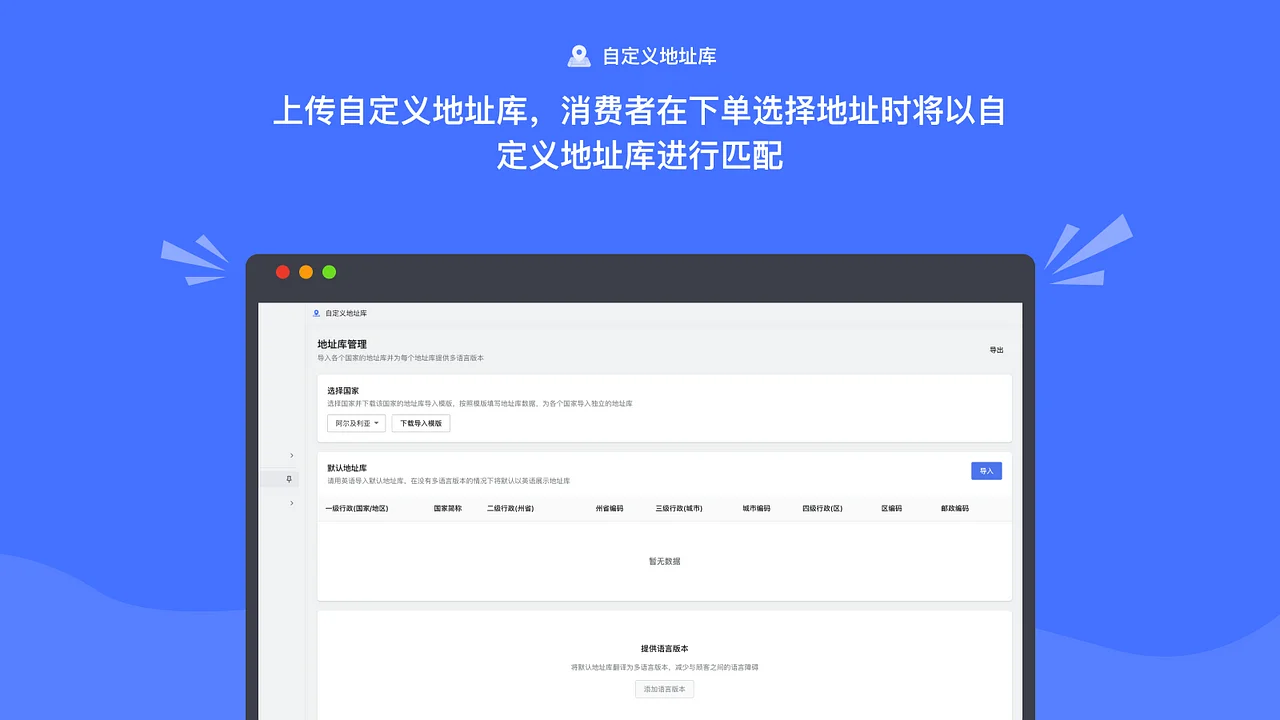
Task: Click the green zoom traffic light button
Action: click(x=329, y=271)
